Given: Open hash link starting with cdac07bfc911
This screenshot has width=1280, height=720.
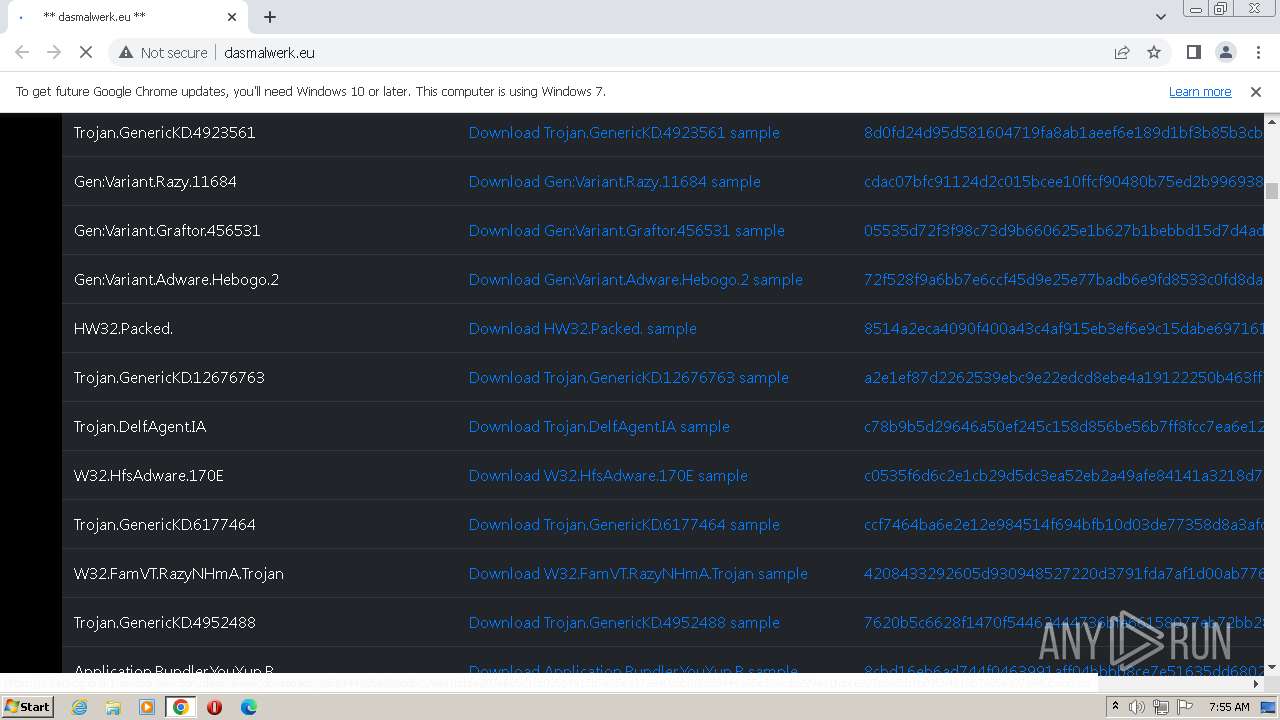Looking at the screenshot, I should pyautogui.click(x=1063, y=181).
